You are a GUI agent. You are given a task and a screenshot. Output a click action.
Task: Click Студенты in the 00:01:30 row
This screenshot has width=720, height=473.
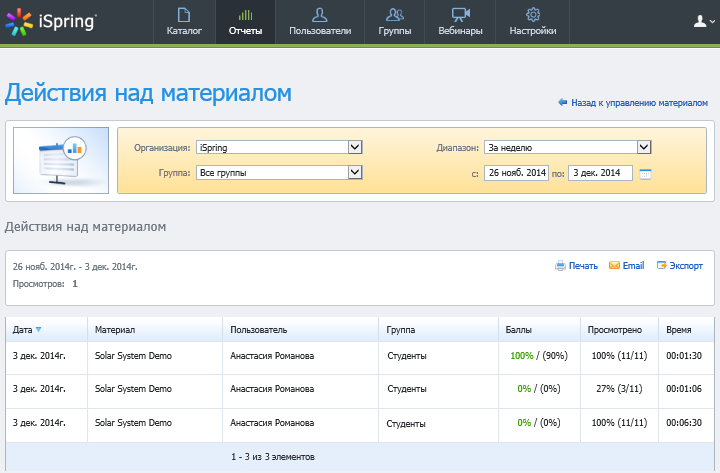pyautogui.click(x=407, y=356)
